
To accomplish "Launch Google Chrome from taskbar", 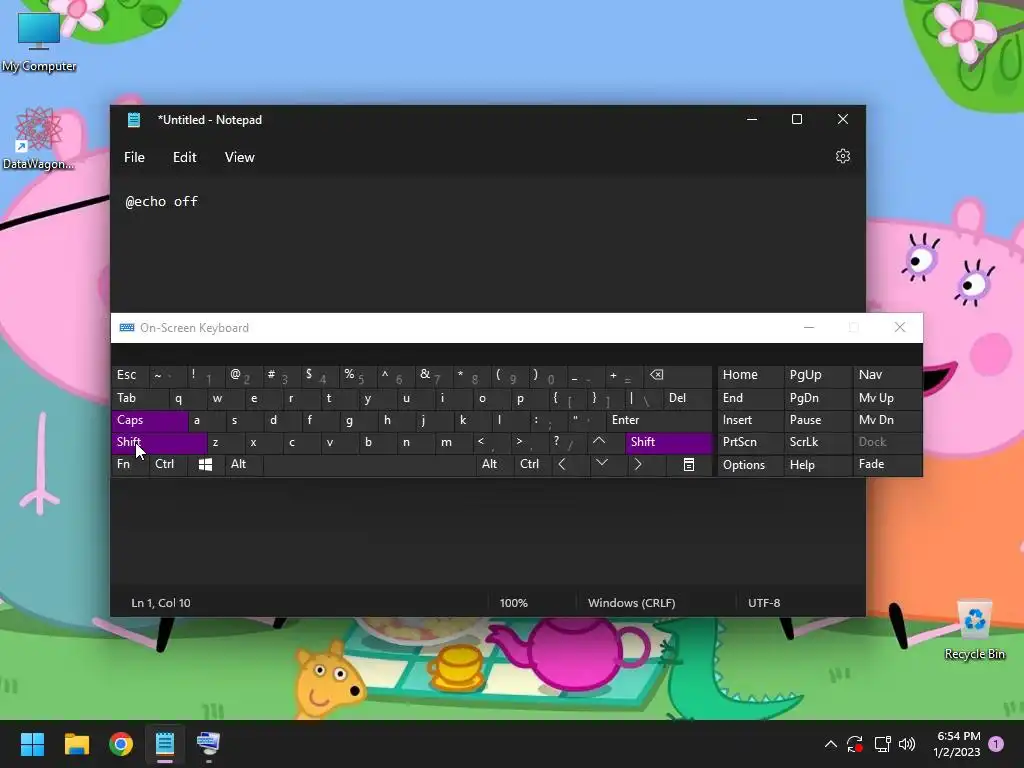I will click(x=121, y=744).
